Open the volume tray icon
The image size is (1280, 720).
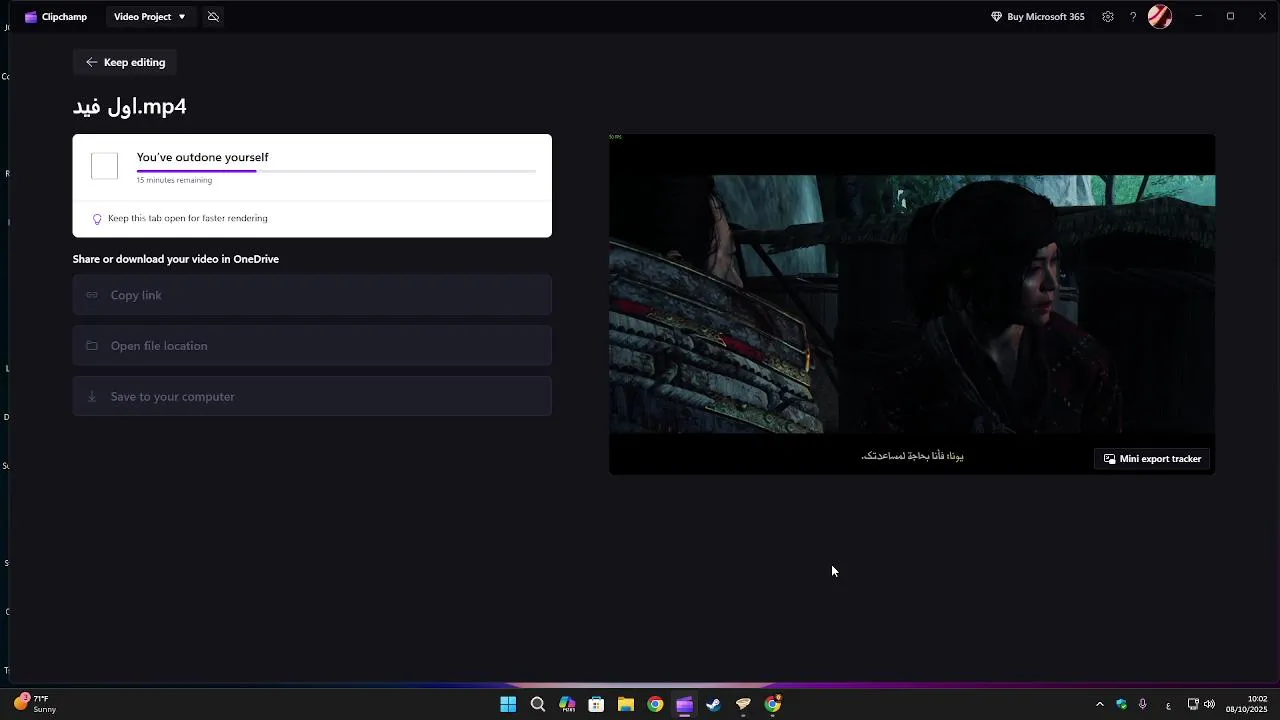tap(1209, 704)
